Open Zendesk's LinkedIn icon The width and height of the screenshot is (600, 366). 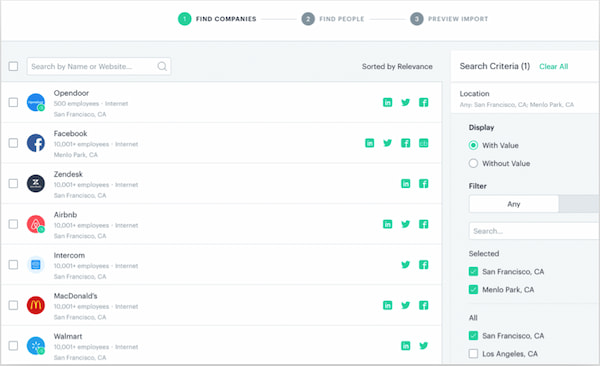[x=405, y=183]
